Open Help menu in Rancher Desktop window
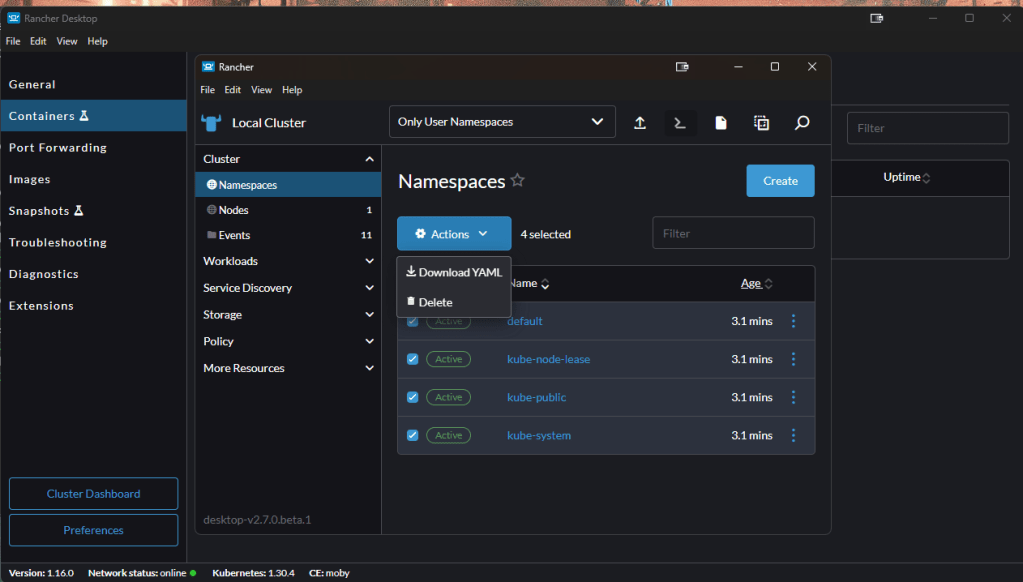Screen dimensions: 1023x582 pos(97,41)
